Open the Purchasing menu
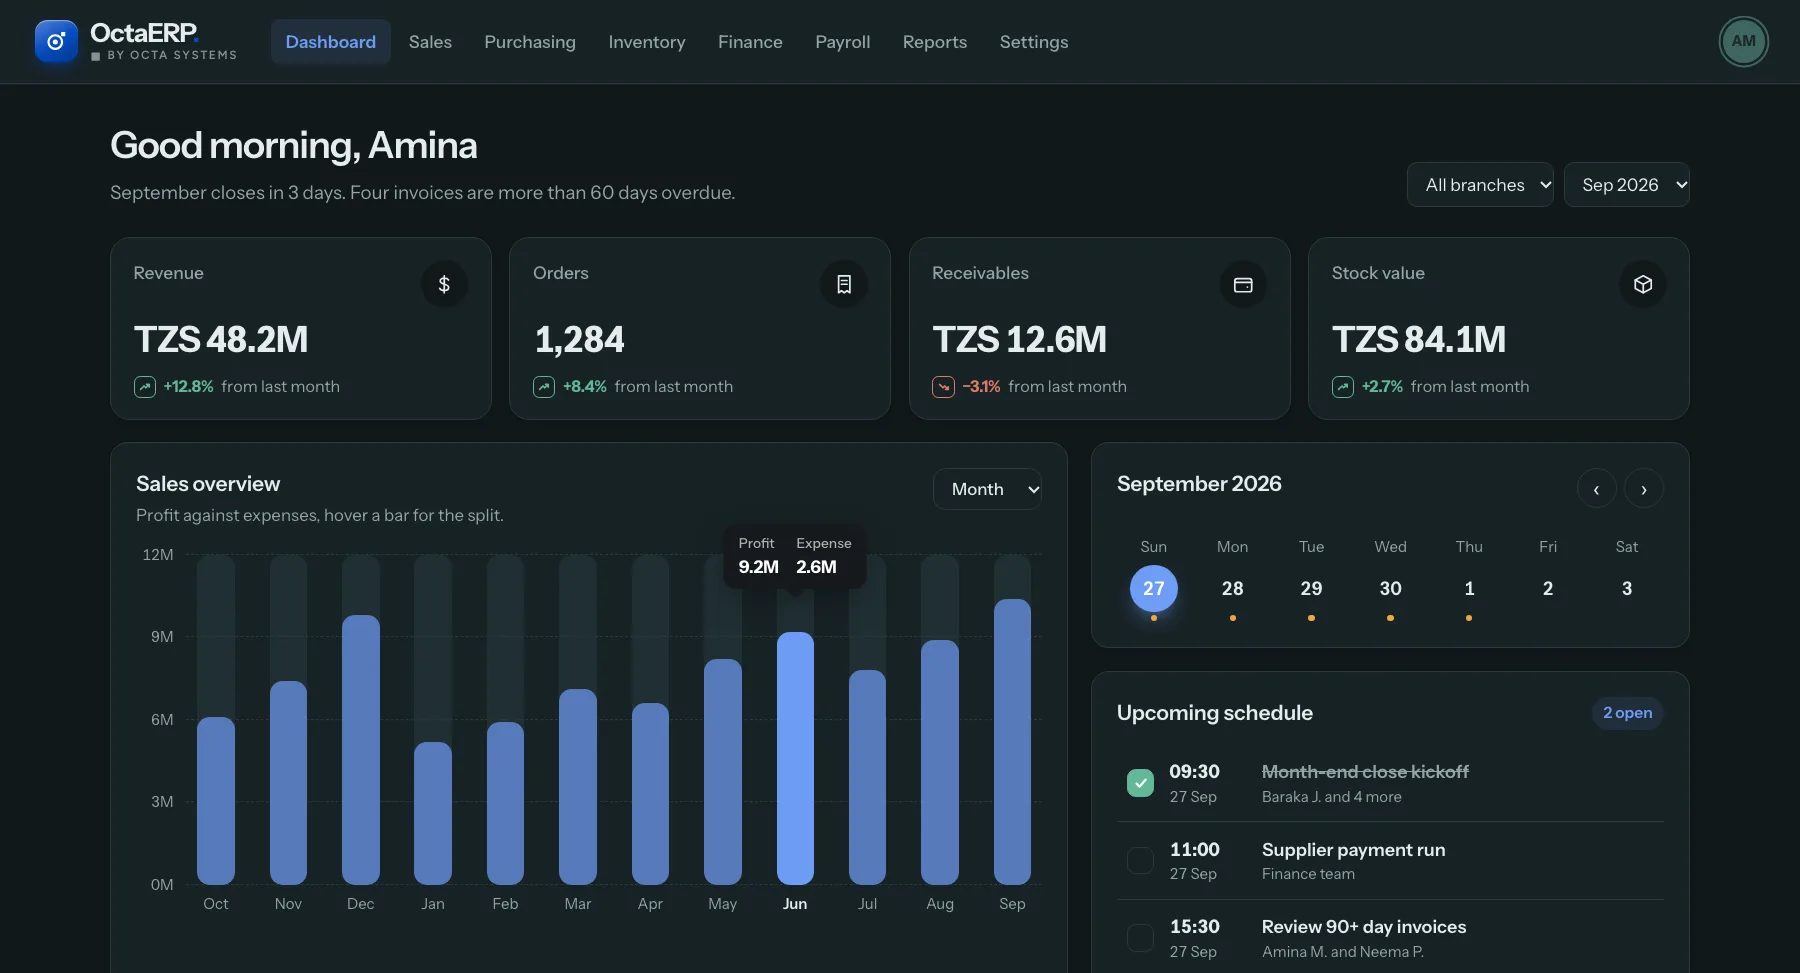 pyautogui.click(x=530, y=42)
